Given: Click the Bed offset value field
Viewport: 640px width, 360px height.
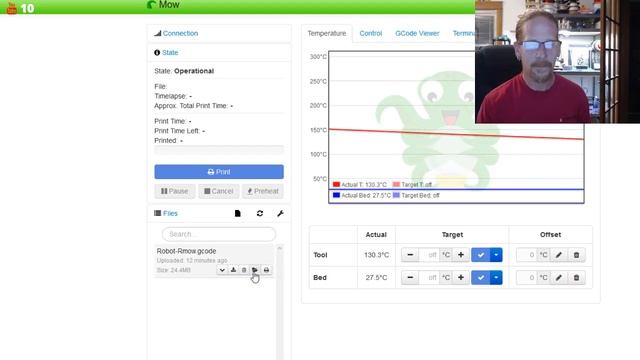Looking at the screenshot, I should click(x=527, y=278).
